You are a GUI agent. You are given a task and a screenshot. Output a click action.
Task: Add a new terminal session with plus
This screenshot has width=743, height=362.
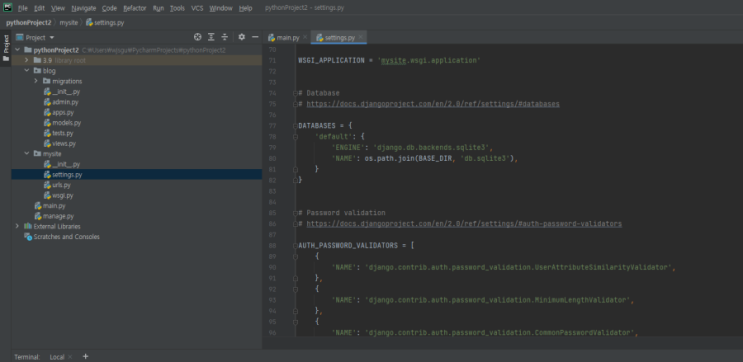tap(85, 356)
